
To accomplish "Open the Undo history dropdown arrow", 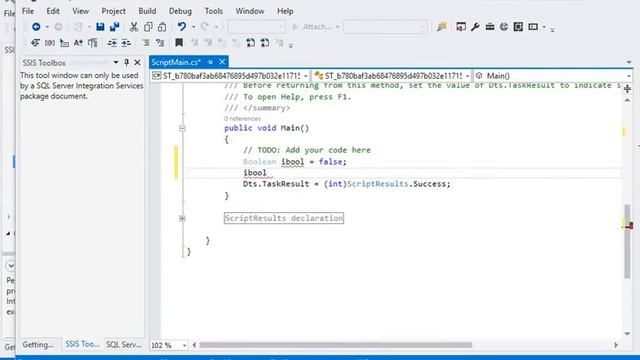I will 193,27.
